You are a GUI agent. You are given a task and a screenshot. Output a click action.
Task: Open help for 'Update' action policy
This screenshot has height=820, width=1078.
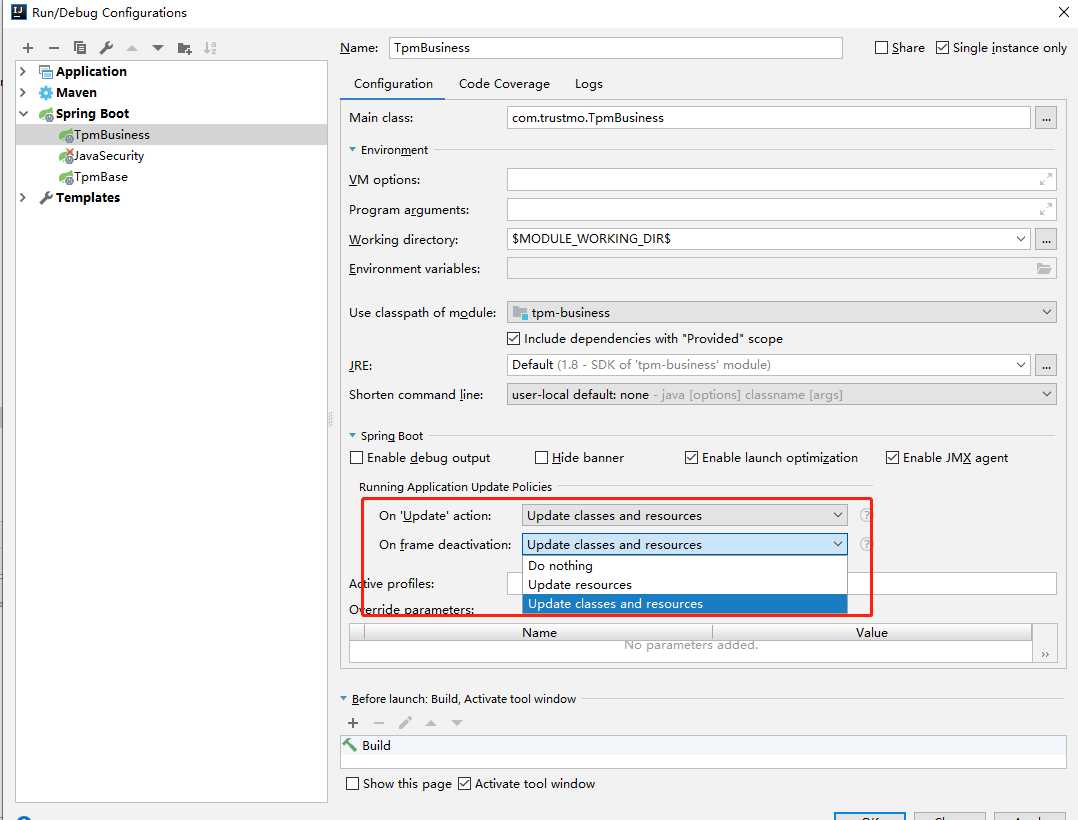coord(866,516)
